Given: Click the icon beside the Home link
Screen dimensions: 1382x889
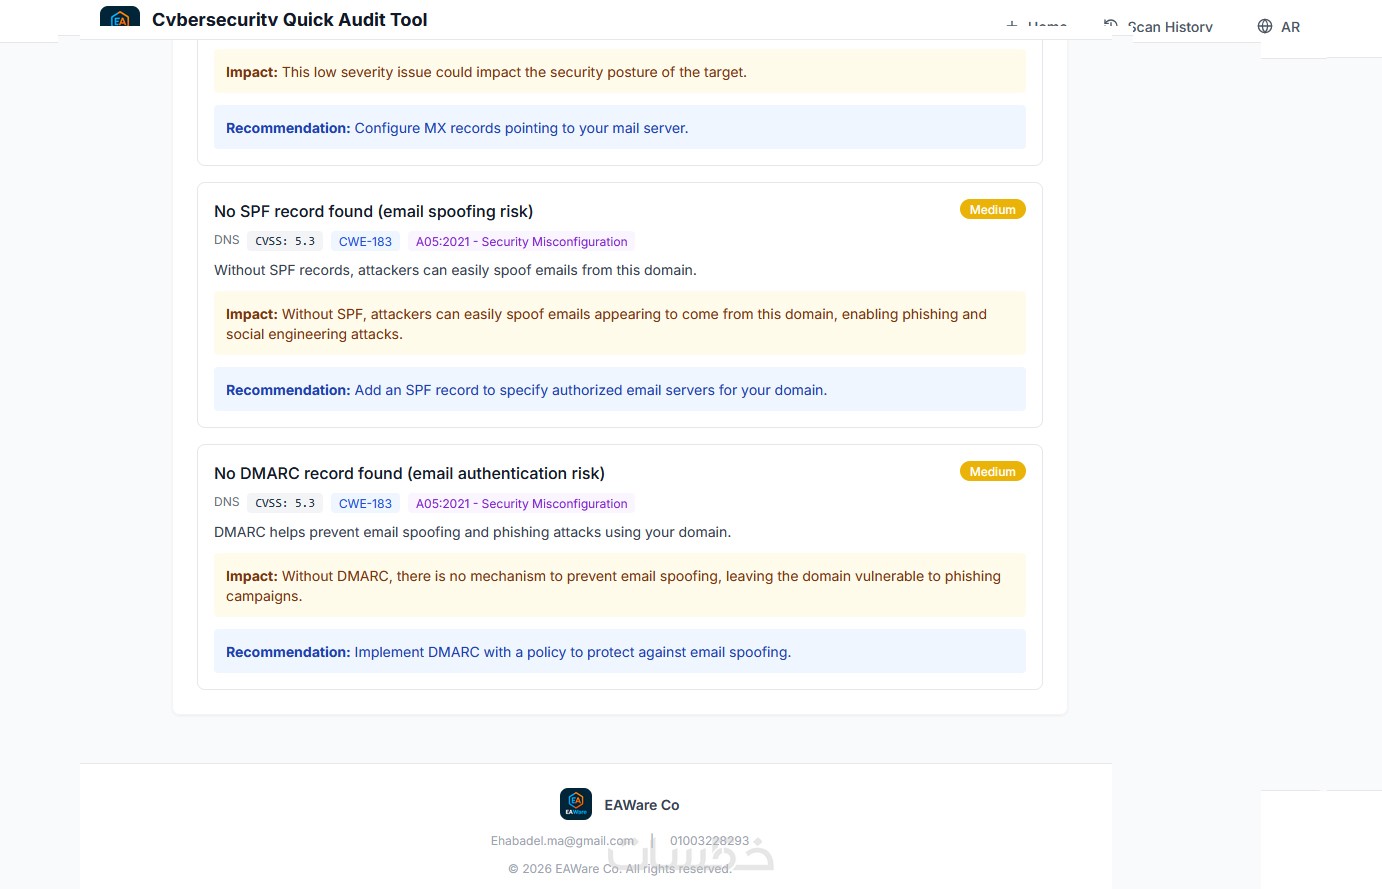Looking at the screenshot, I should click(x=1012, y=25).
